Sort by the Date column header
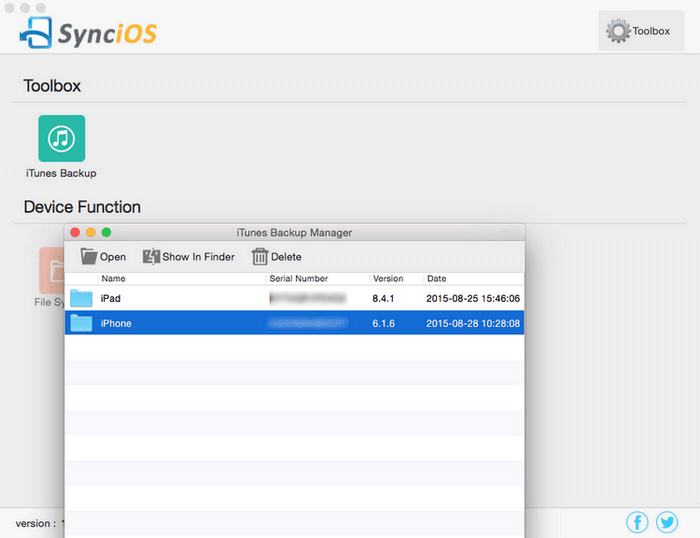The width and height of the screenshot is (700, 538). pyautogui.click(x=437, y=279)
